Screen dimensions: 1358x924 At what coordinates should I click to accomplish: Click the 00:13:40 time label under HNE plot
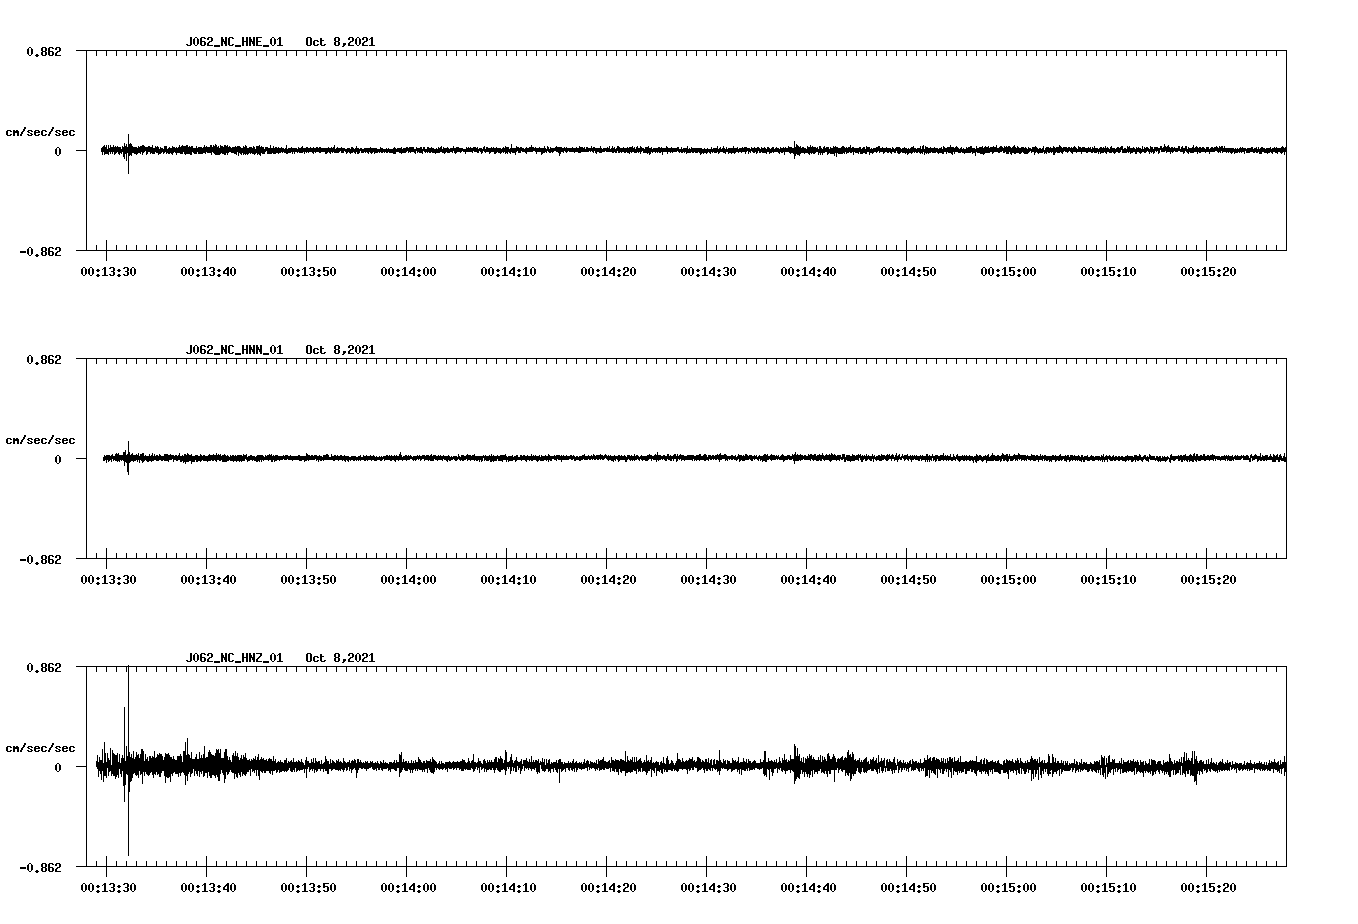tap(208, 272)
